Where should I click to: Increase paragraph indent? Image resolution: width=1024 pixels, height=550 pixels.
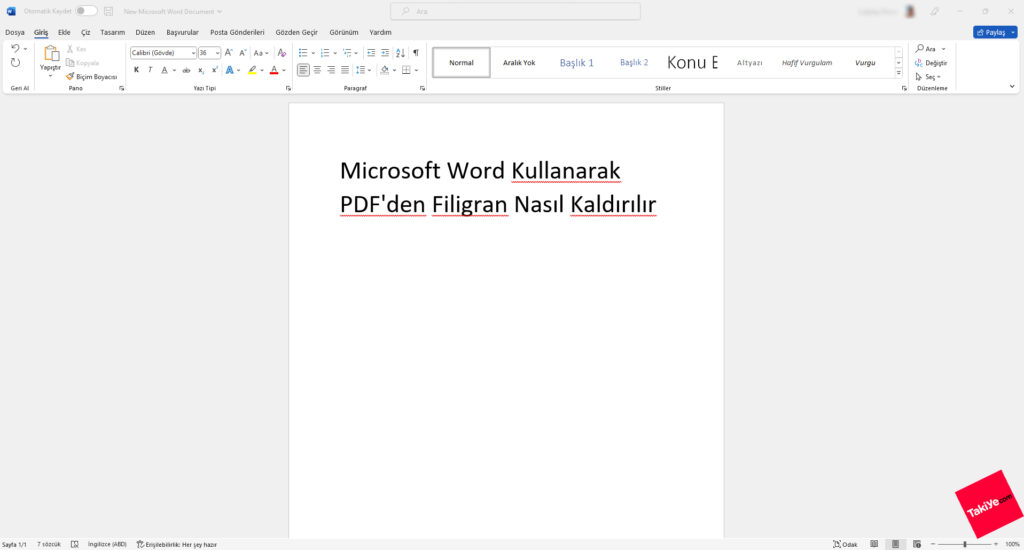point(385,53)
